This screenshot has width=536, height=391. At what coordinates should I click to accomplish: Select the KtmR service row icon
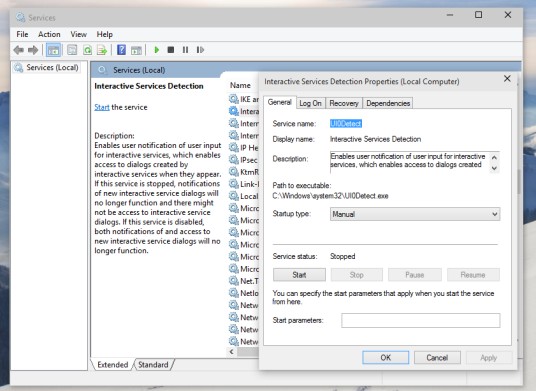[x=234, y=172]
